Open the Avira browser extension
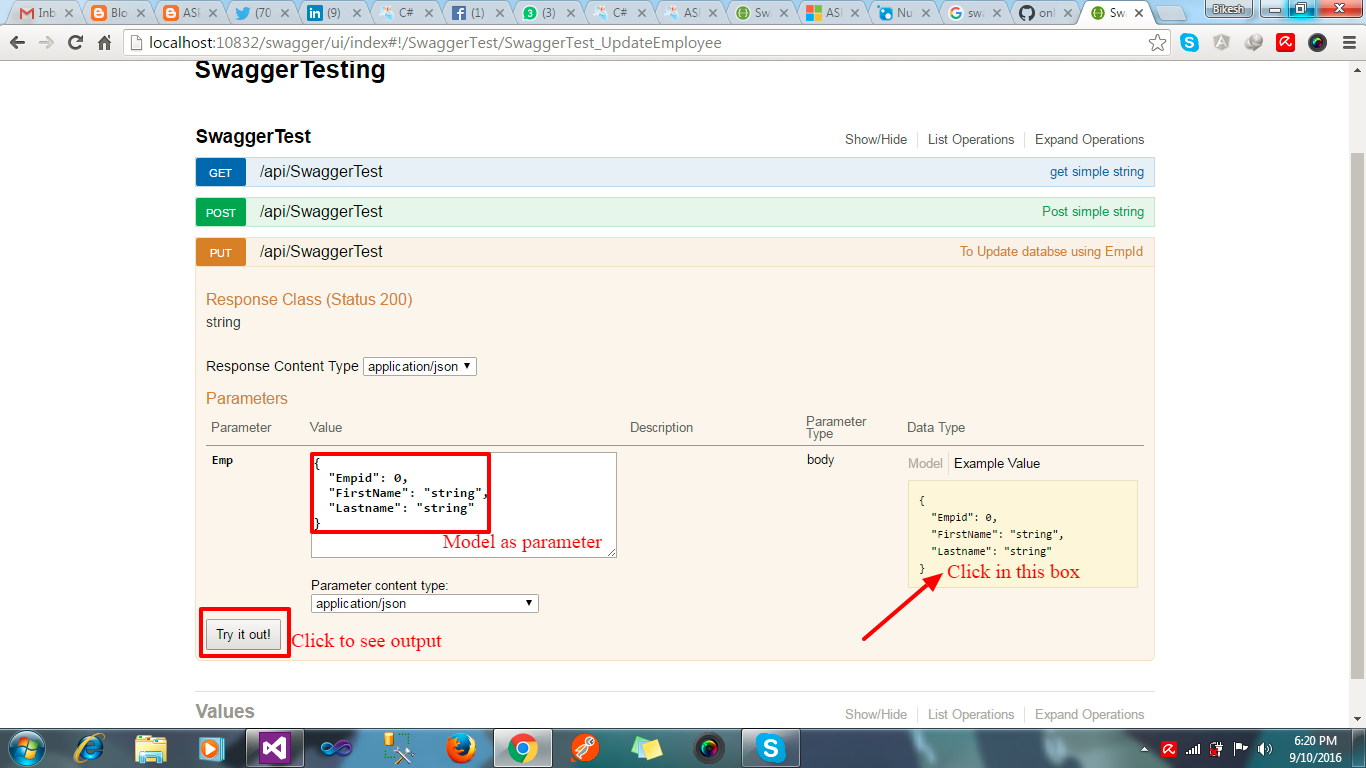Image resolution: width=1366 pixels, height=768 pixels. [1285, 42]
